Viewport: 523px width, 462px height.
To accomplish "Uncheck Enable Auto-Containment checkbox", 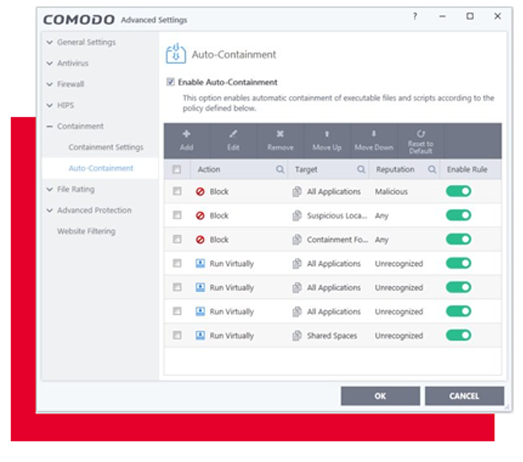I will pos(170,82).
